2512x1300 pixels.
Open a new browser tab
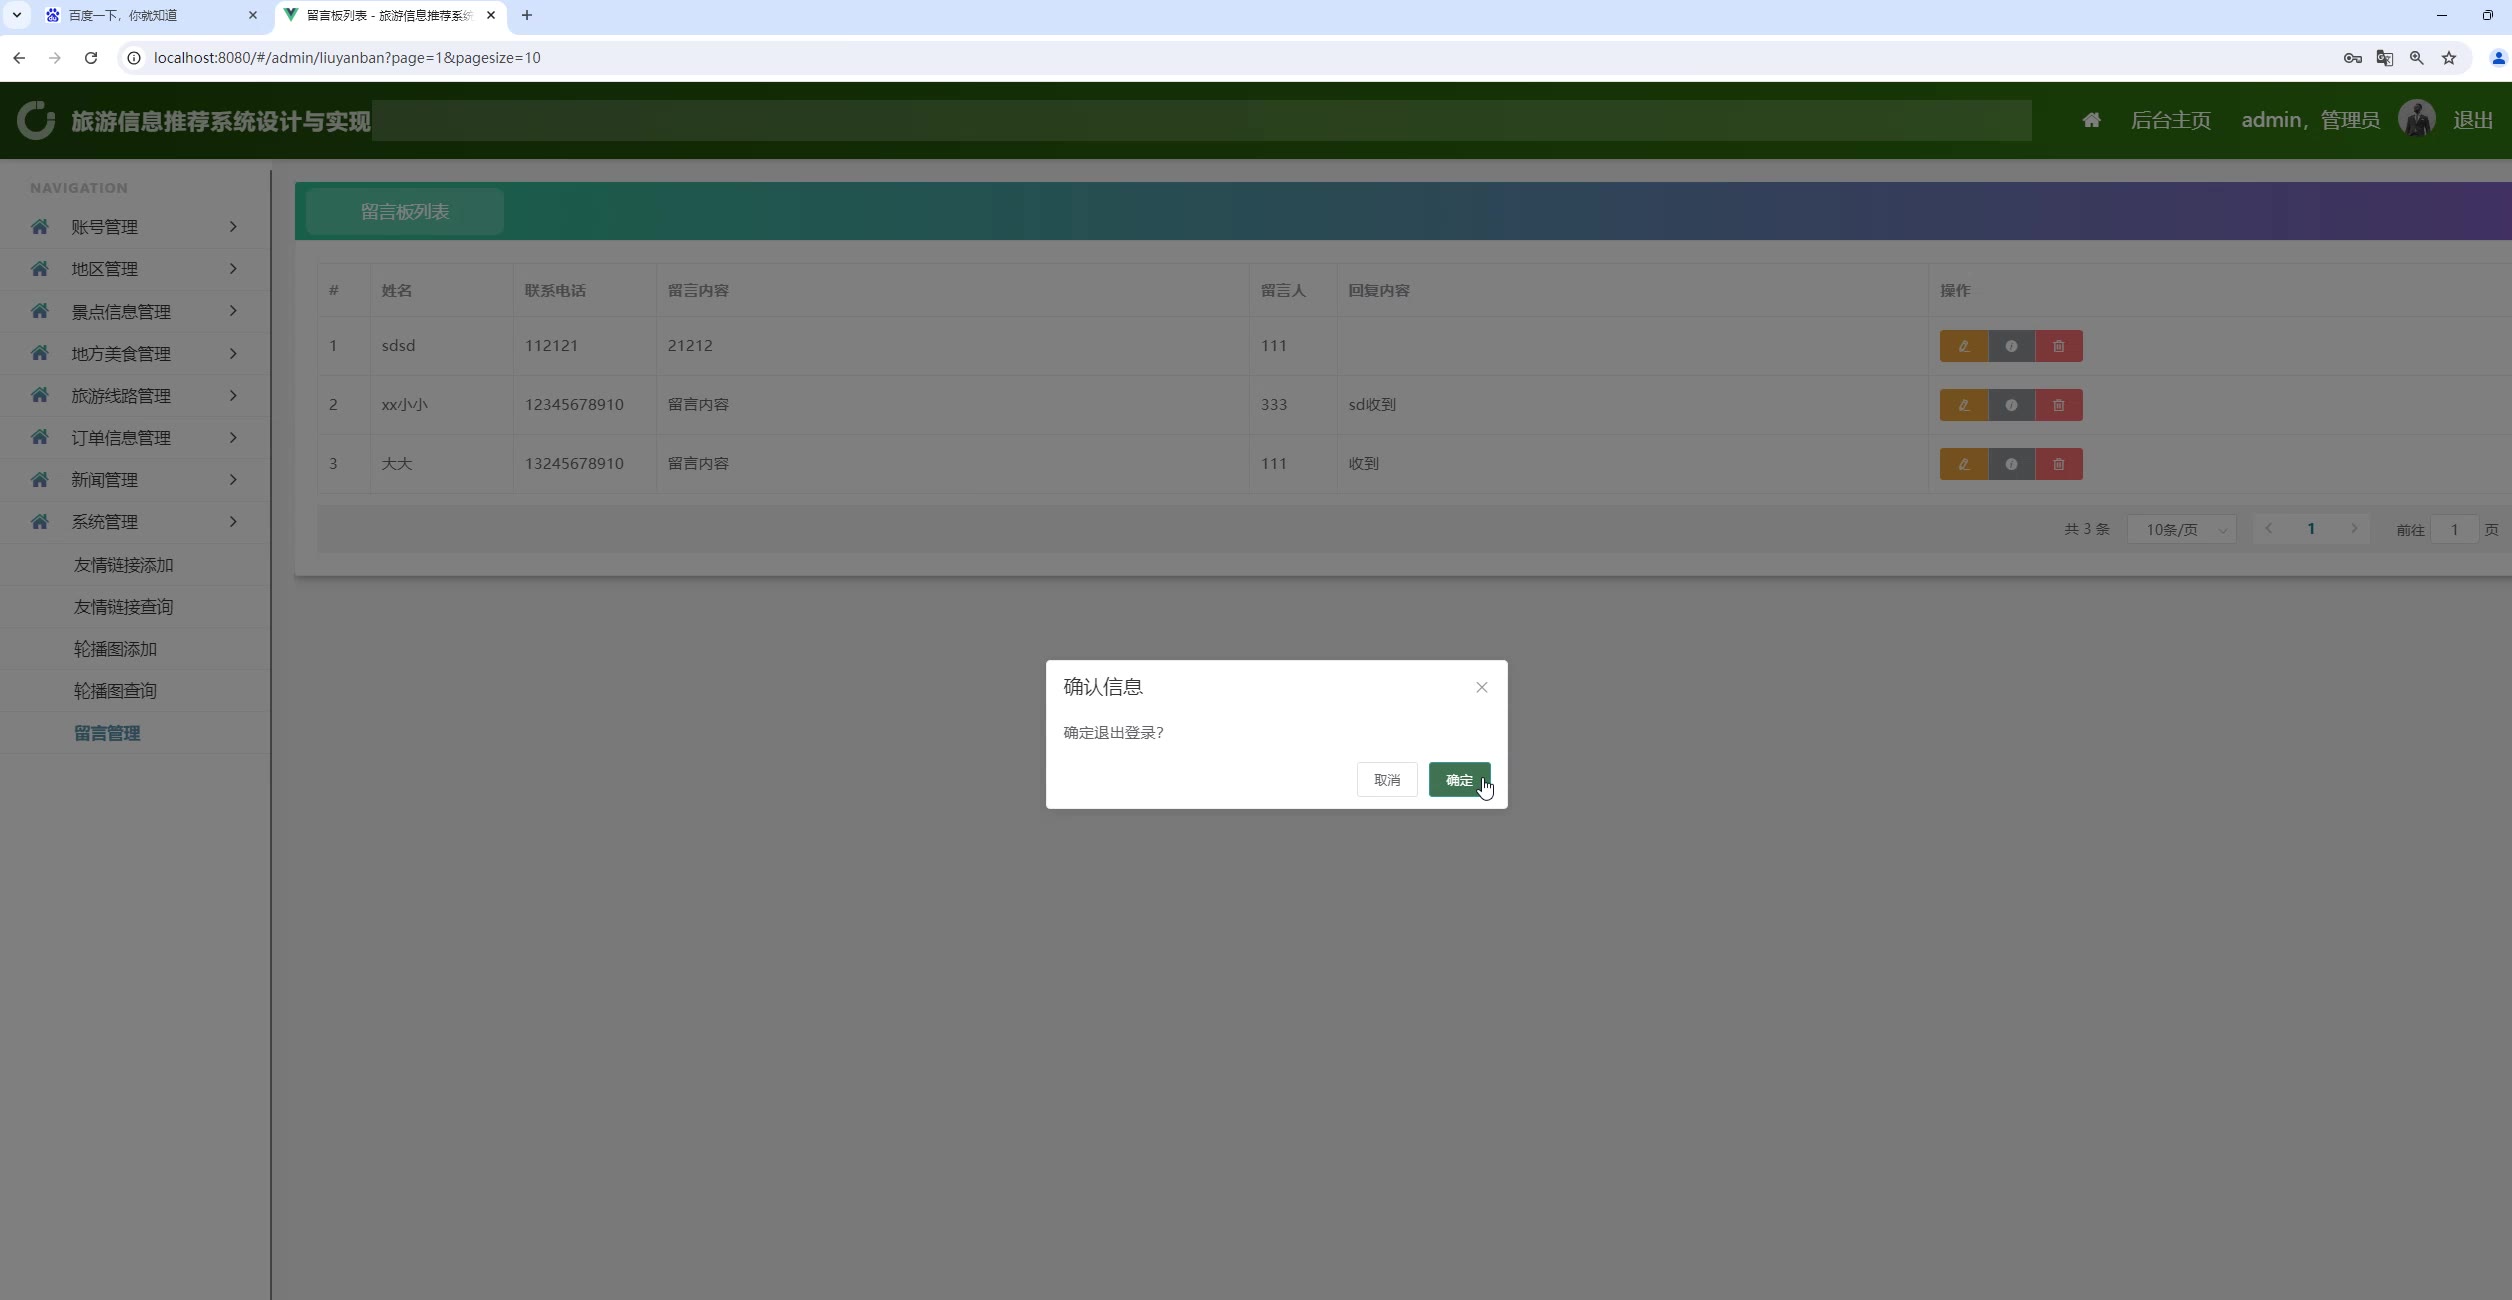pyautogui.click(x=527, y=15)
